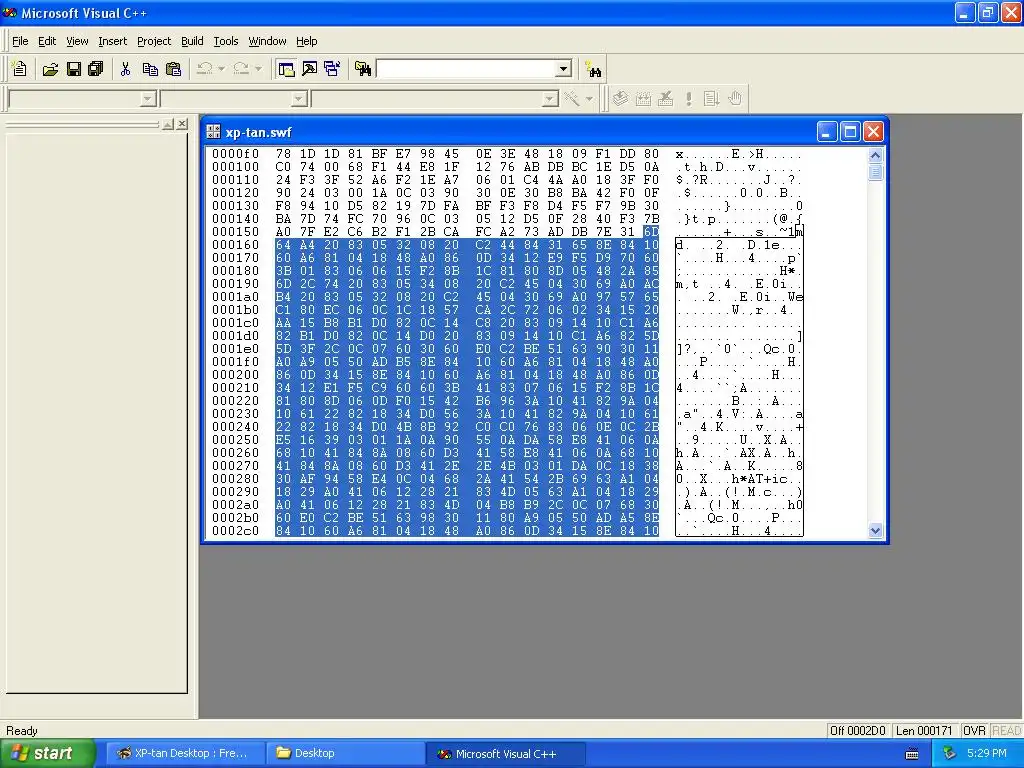1024x768 pixels.
Task: Click the hex view scroll up arrow
Action: (x=875, y=155)
